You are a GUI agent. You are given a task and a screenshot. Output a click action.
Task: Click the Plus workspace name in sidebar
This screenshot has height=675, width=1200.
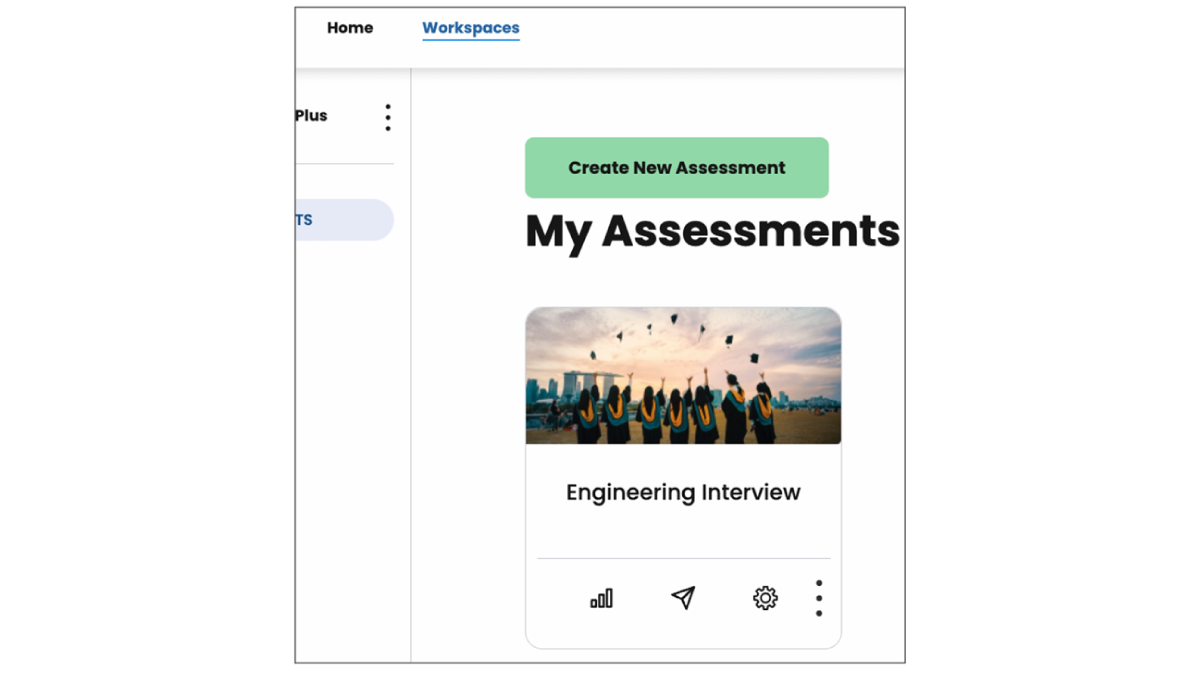[x=311, y=115]
